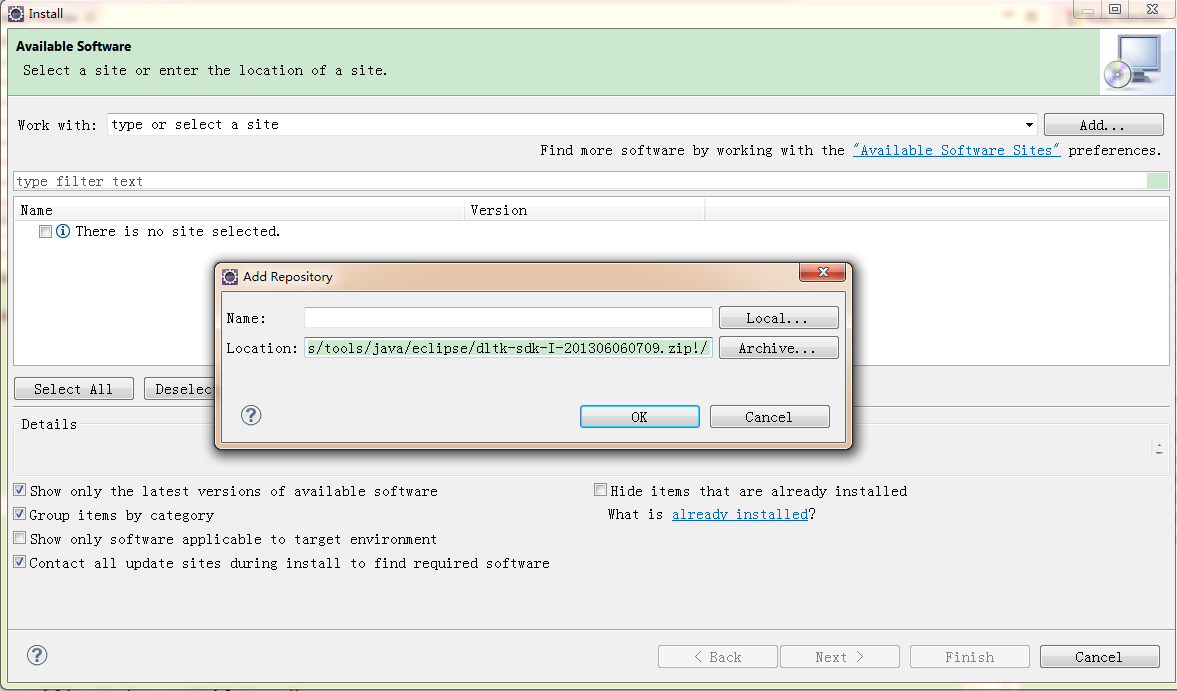Image resolution: width=1177 pixels, height=691 pixels.
Task: Close the Install window
Action: pyautogui.click(x=1152, y=9)
